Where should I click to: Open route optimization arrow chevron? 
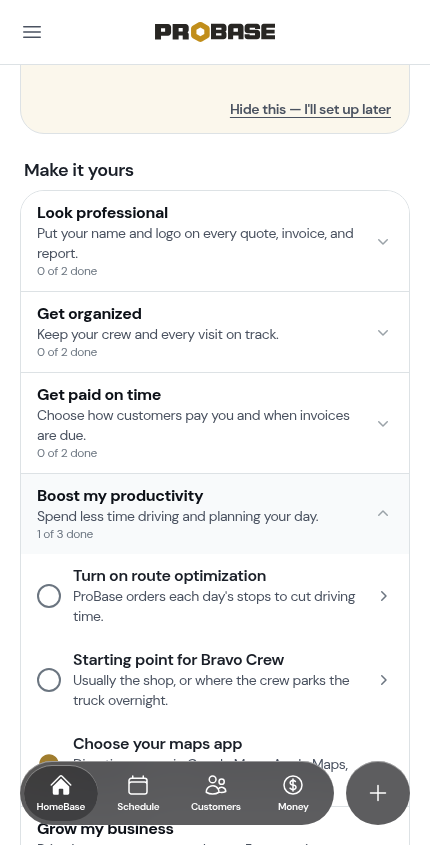pos(384,596)
